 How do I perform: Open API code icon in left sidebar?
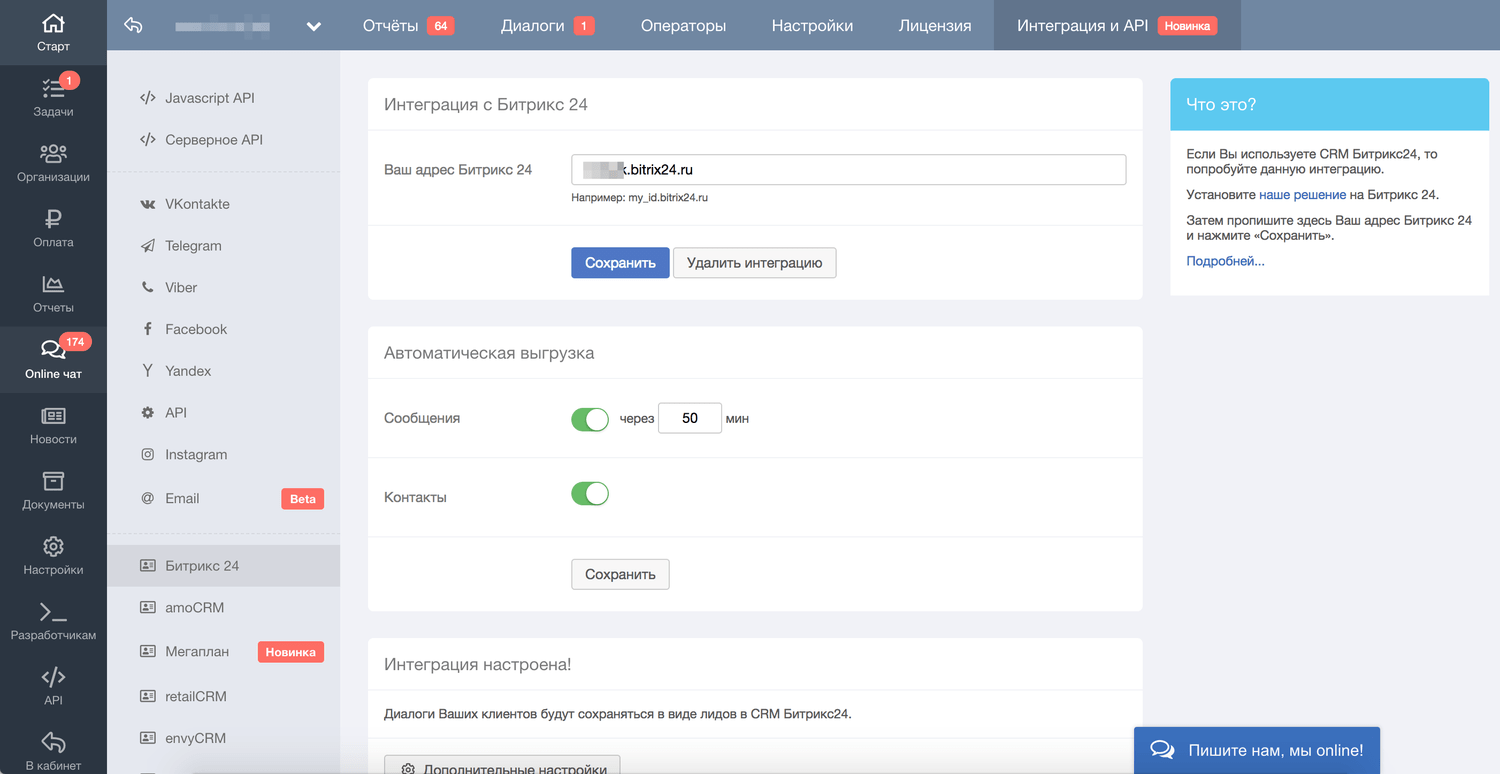53,677
